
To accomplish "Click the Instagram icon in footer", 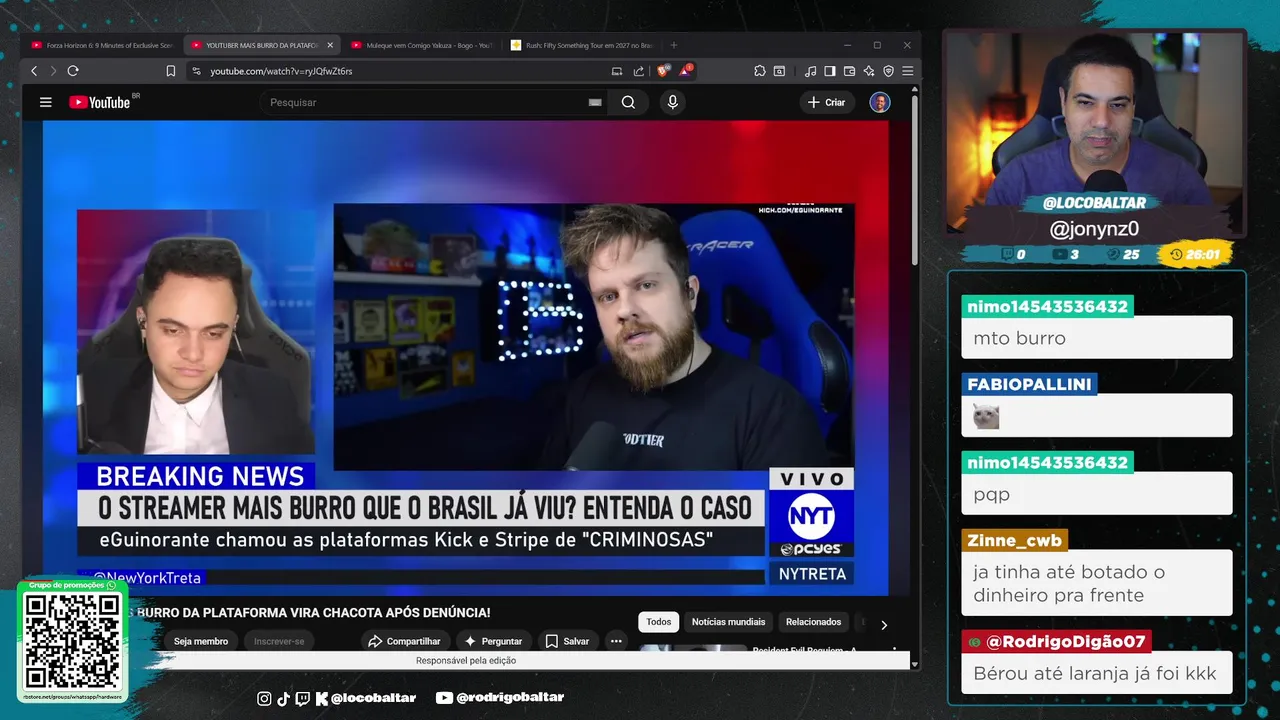I will pos(264,698).
